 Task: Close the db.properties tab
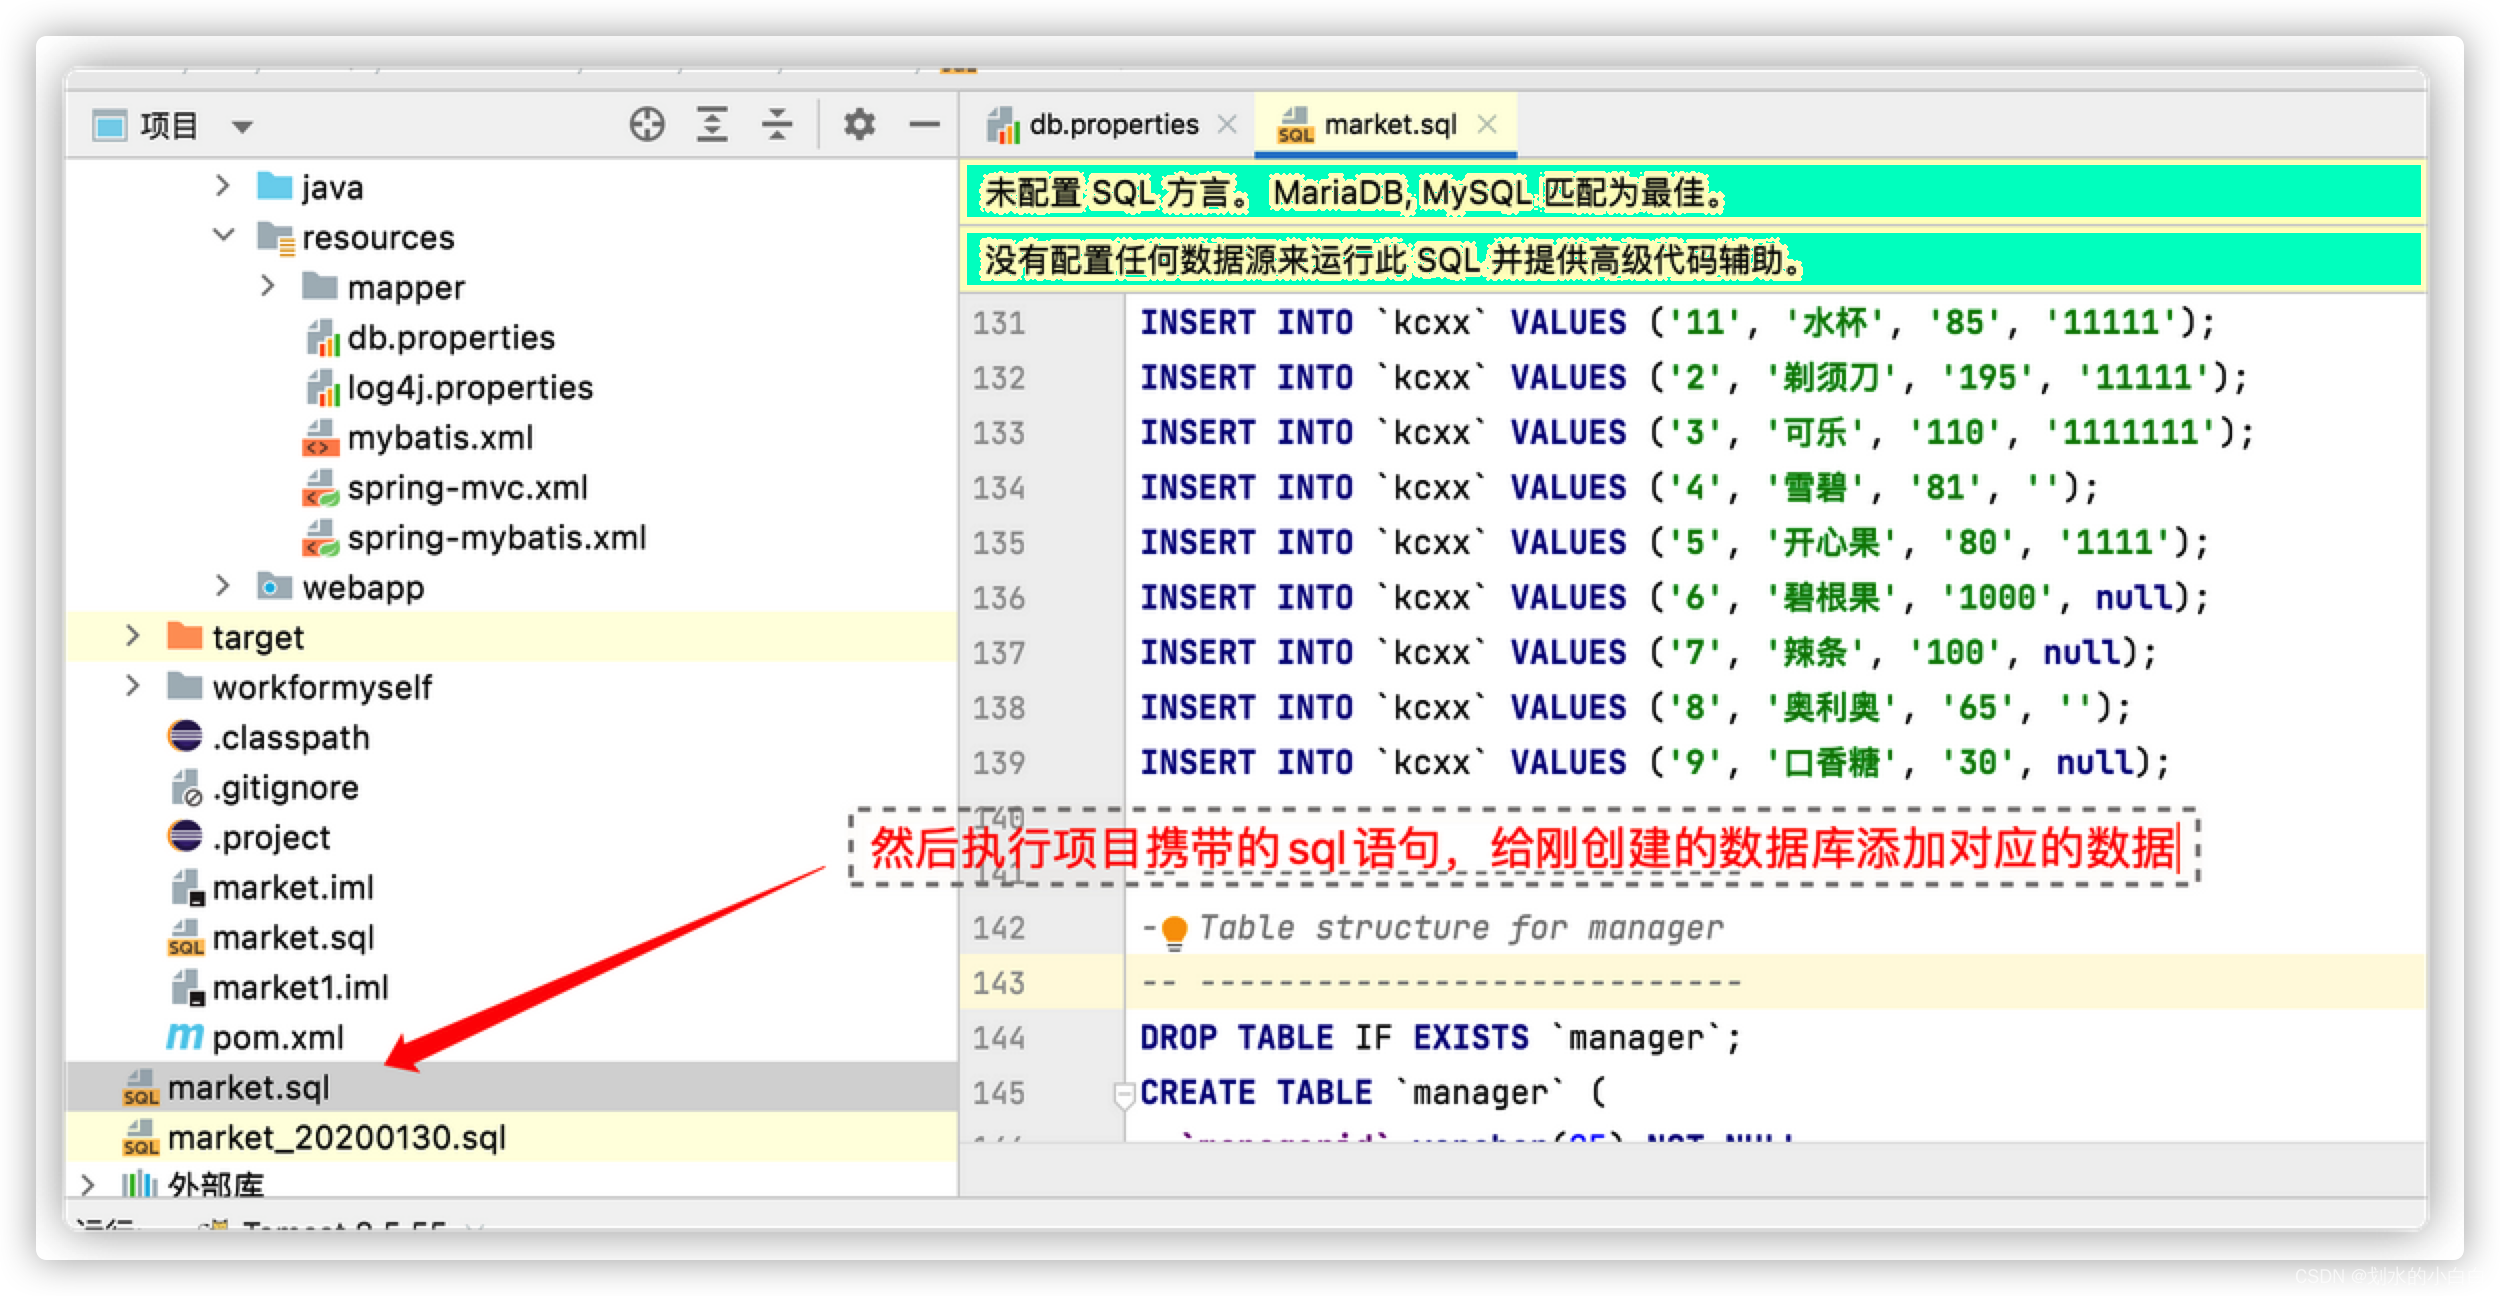pyautogui.click(x=1227, y=125)
